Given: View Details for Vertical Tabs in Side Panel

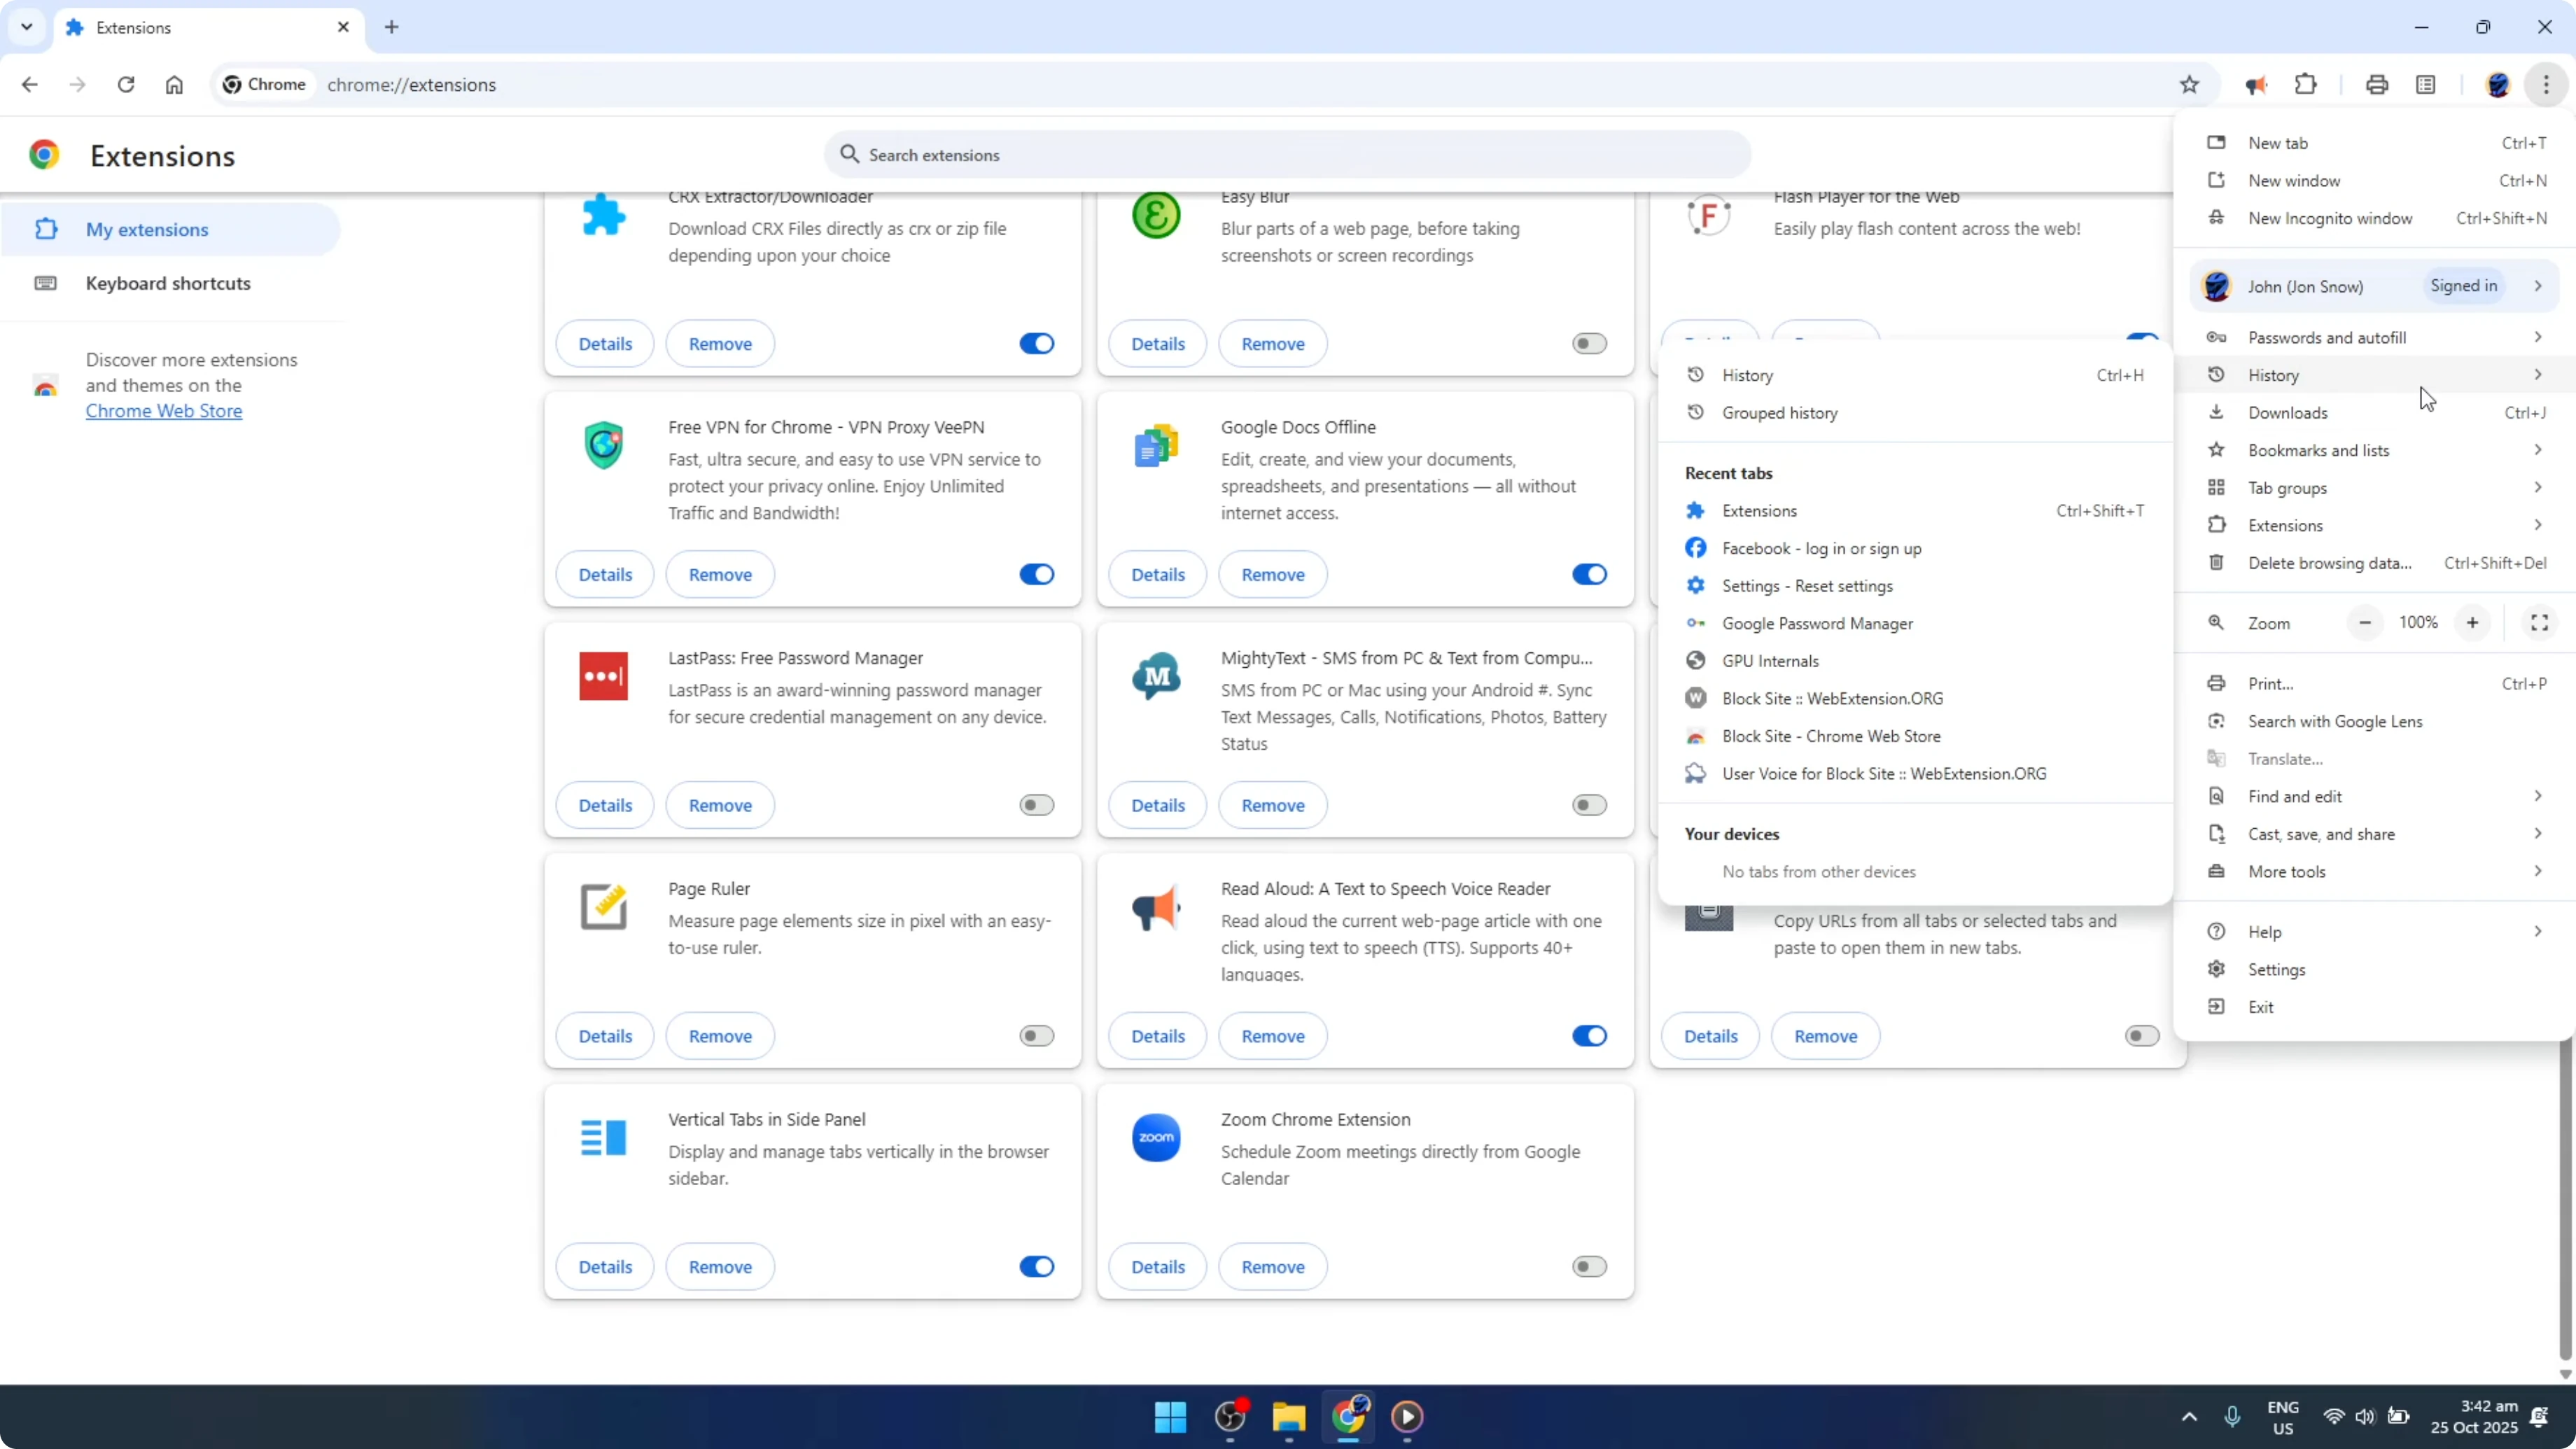Looking at the screenshot, I should click(604, 1266).
